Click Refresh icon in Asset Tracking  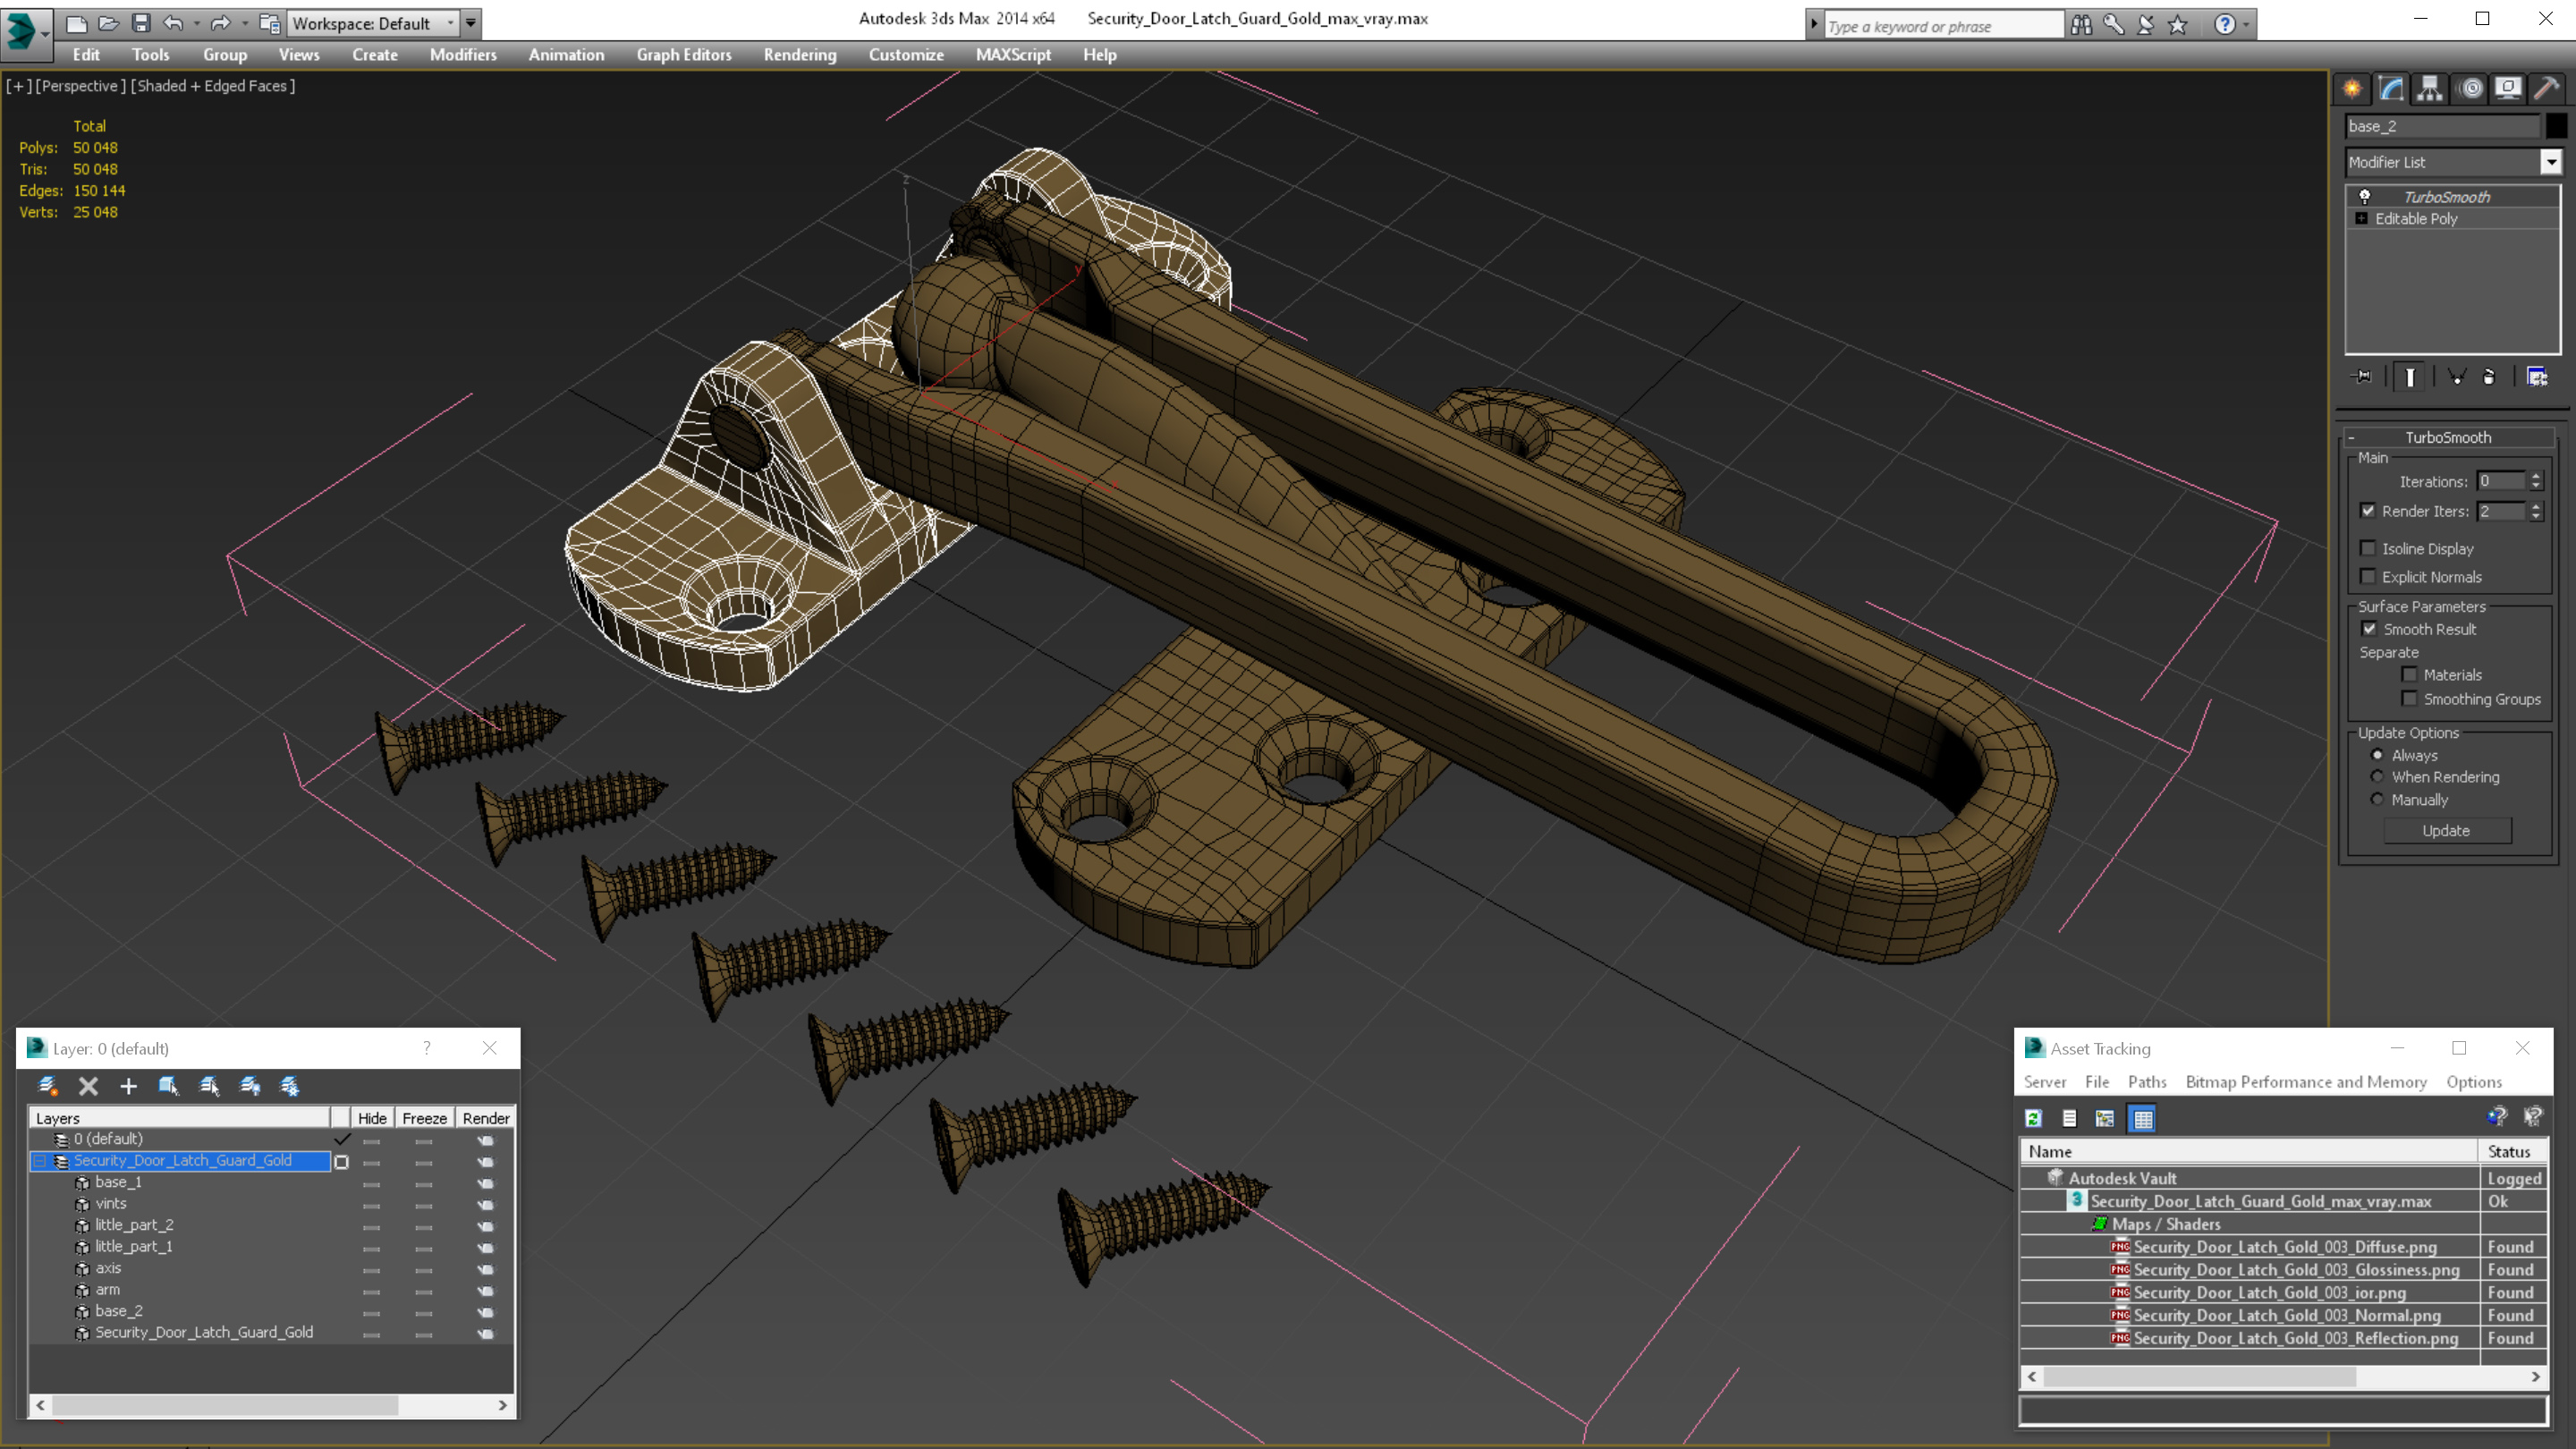[x=2033, y=1119]
